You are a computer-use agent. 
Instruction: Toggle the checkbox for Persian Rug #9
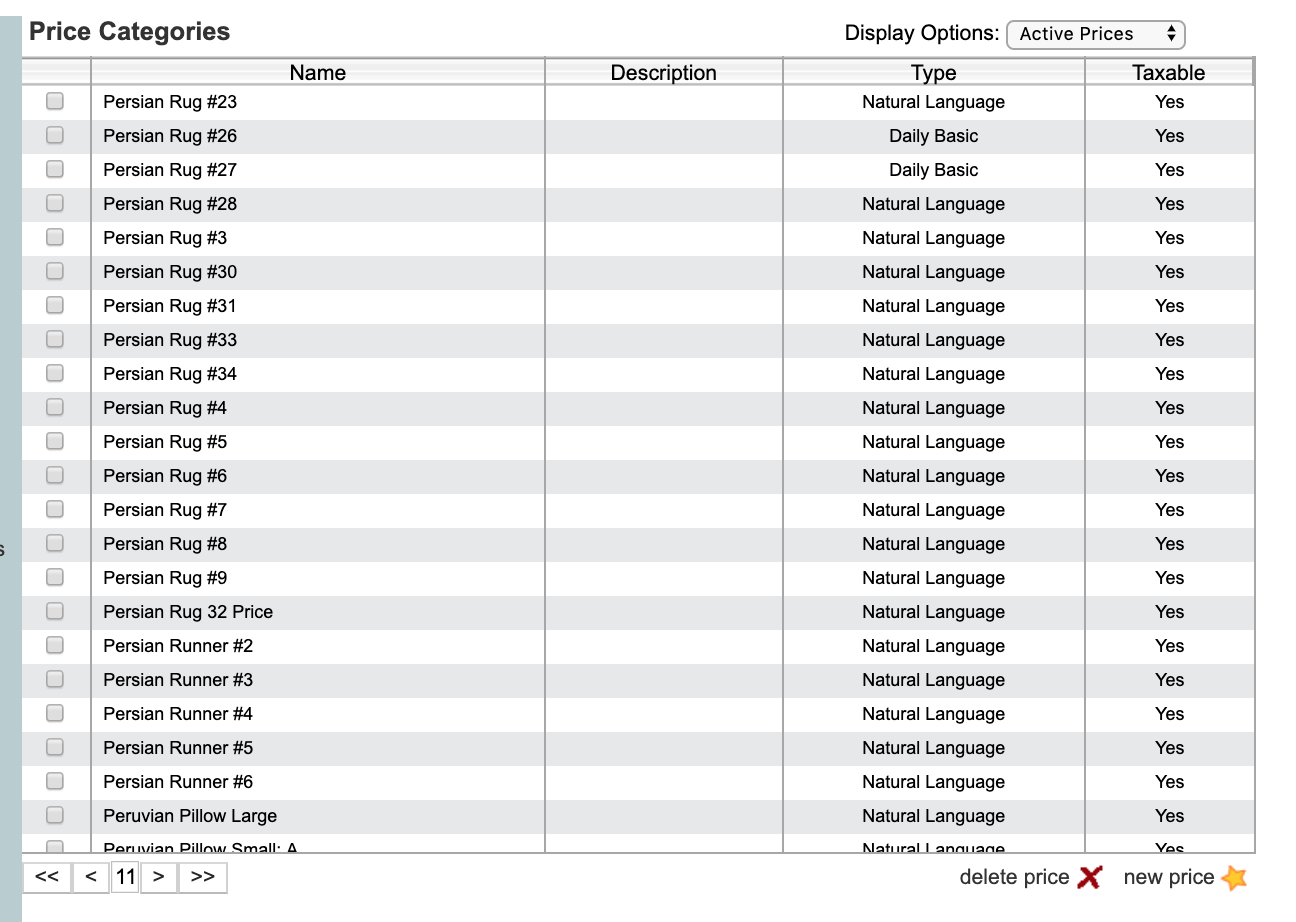(55, 577)
